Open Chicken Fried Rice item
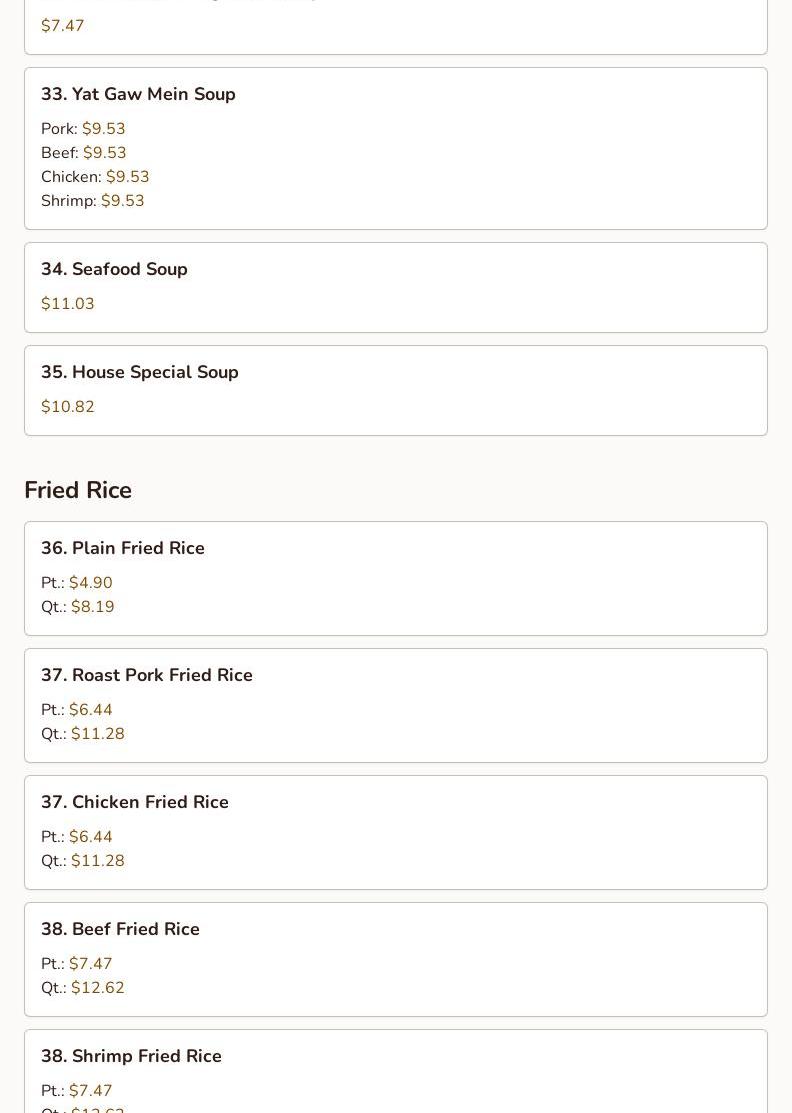The height and width of the screenshot is (1113, 792). [x=396, y=833]
